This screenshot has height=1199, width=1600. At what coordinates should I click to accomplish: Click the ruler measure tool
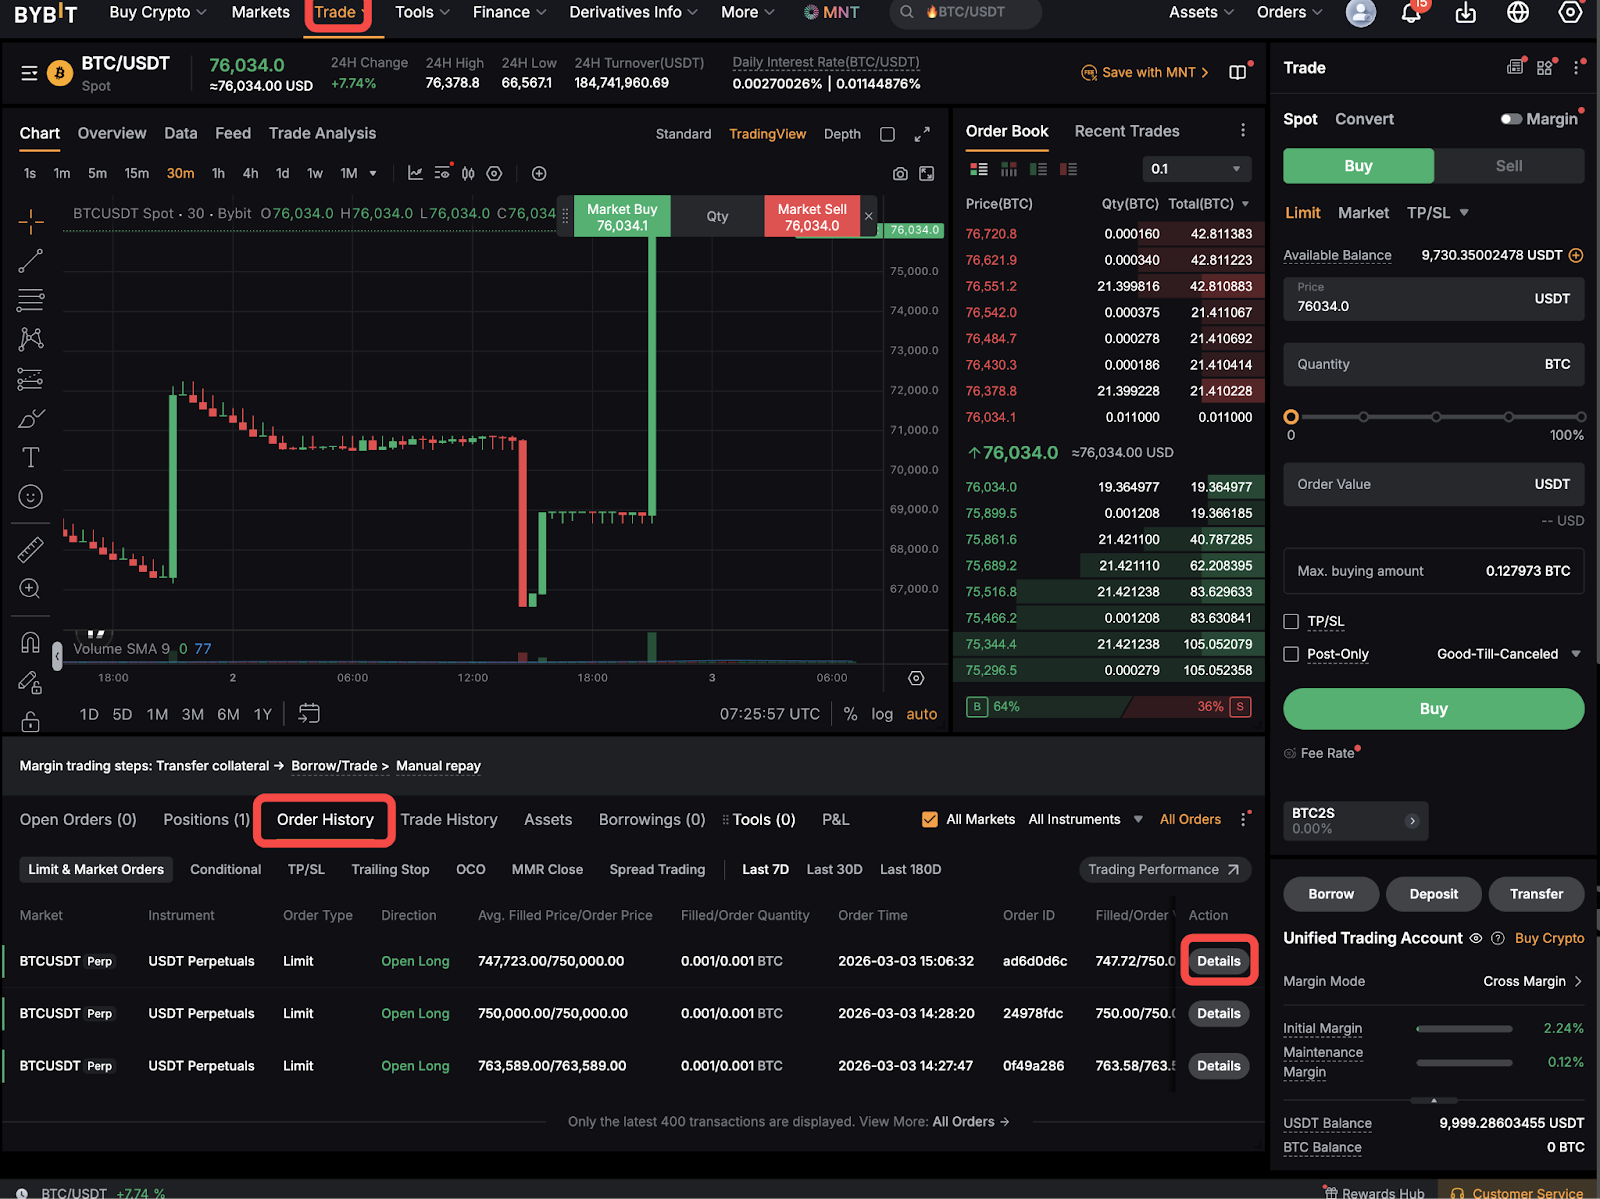pos(30,549)
